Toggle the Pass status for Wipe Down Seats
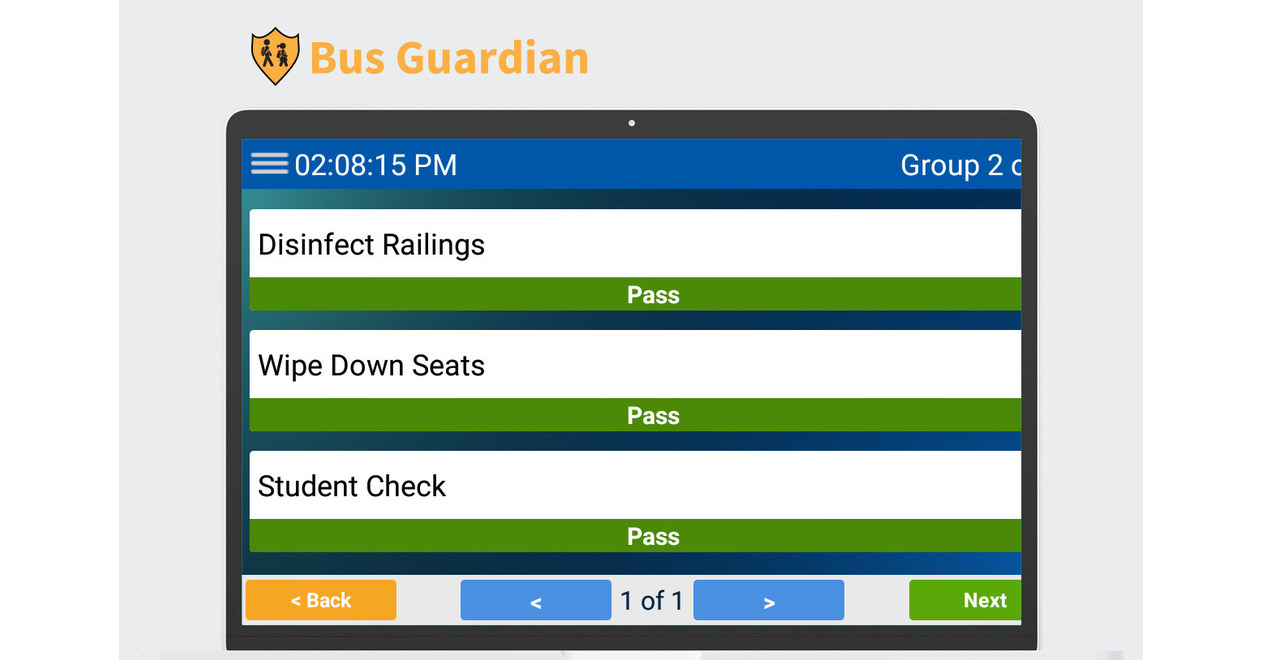This screenshot has height=660, width=1262. pyautogui.click(x=653, y=415)
